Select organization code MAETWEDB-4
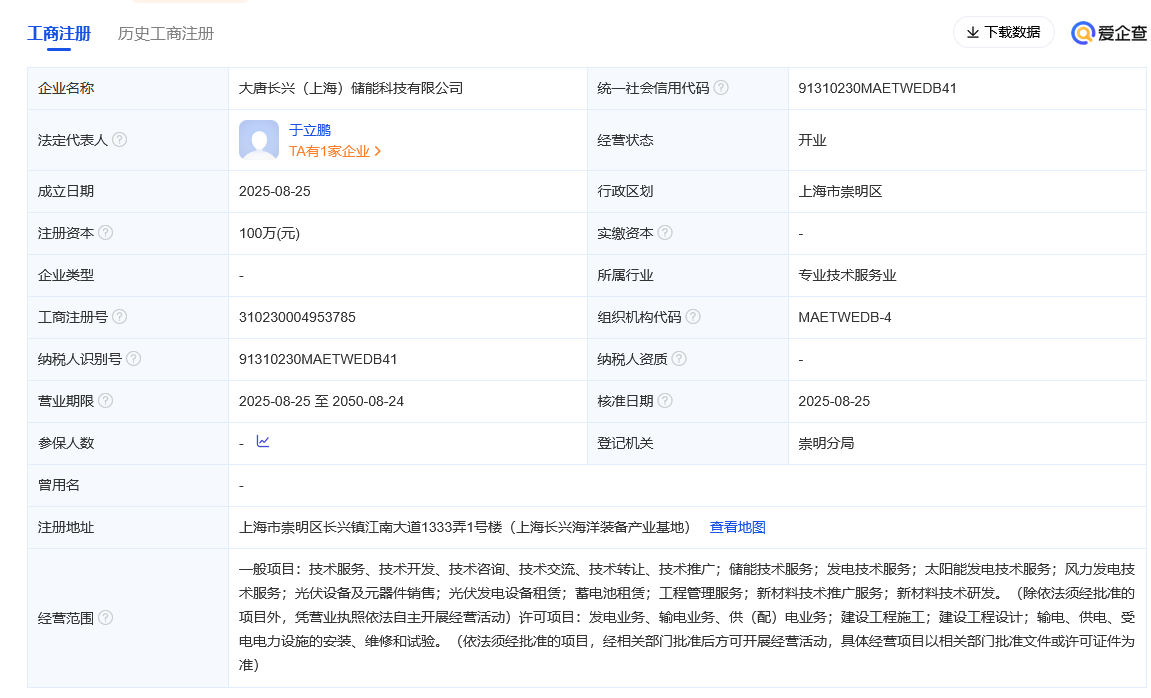The width and height of the screenshot is (1151, 698). point(845,317)
